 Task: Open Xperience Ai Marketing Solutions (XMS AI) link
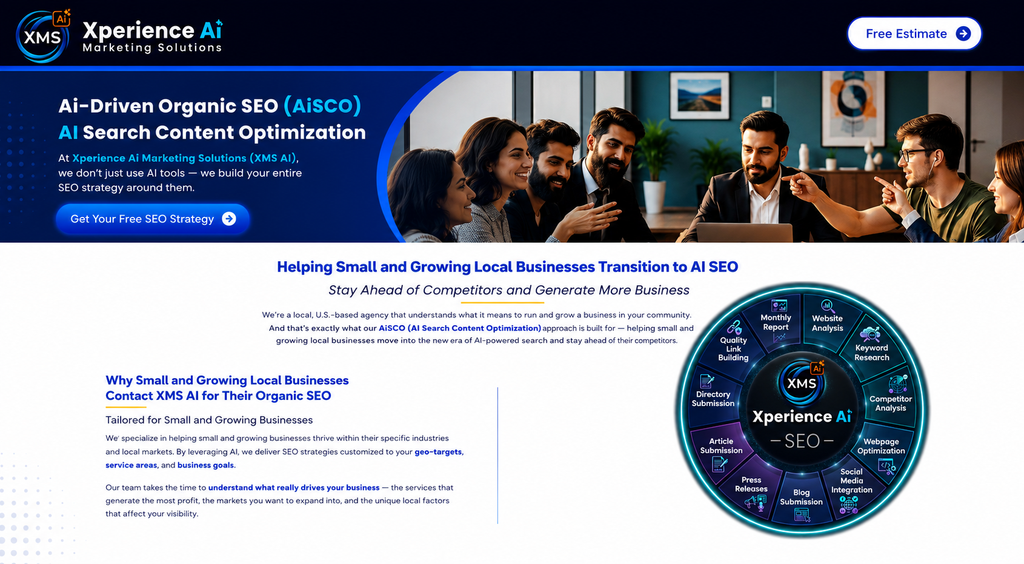point(184,158)
